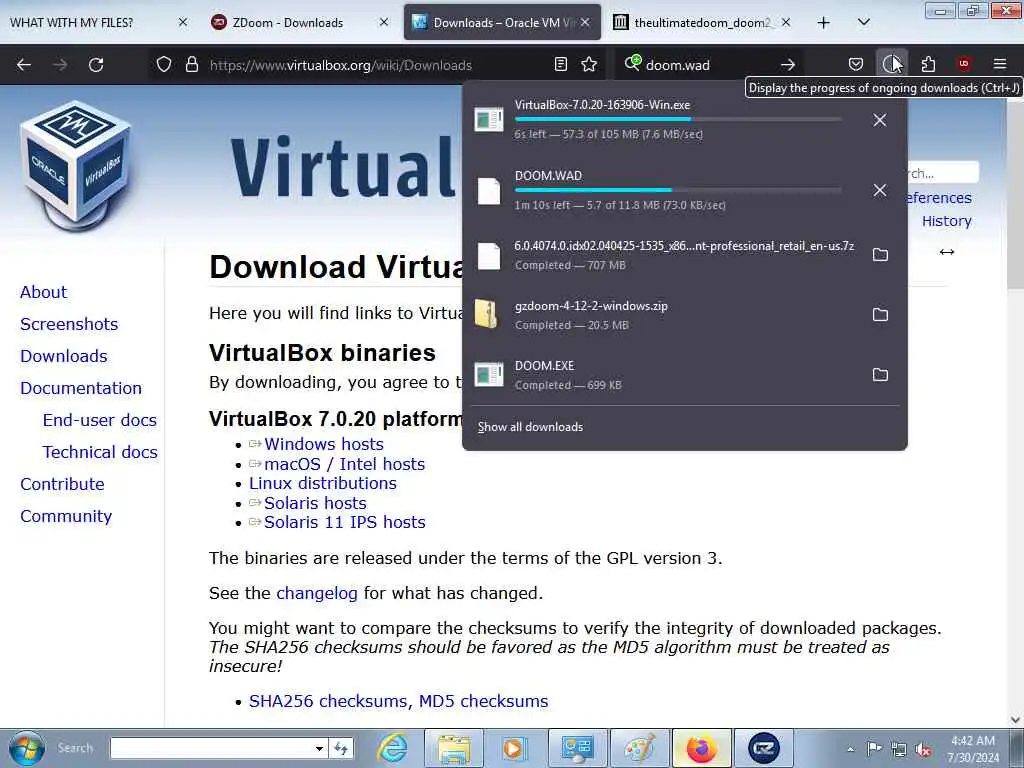The width and height of the screenshot is (1024, 768).
Task: Click the site security padlock icon
Action: [x=191, y=64]
